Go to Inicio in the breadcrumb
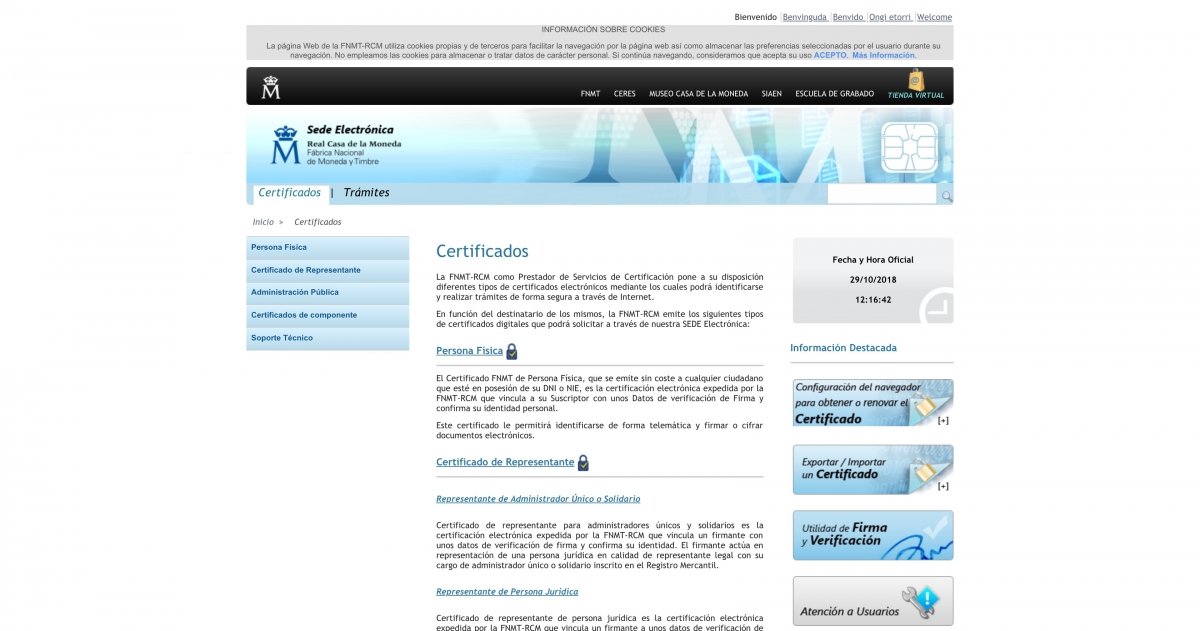Screen dimensions: 1200x631 pos(263,222)
